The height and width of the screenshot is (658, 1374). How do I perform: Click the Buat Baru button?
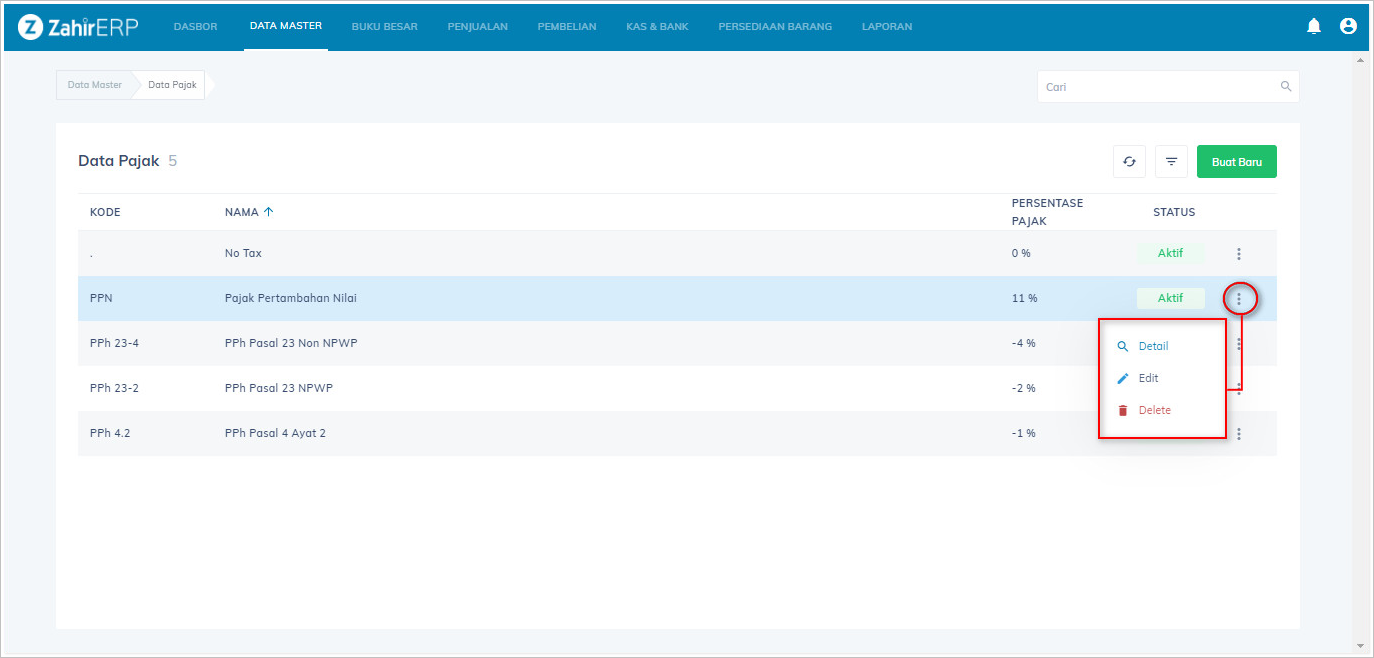coord(1236,162)
